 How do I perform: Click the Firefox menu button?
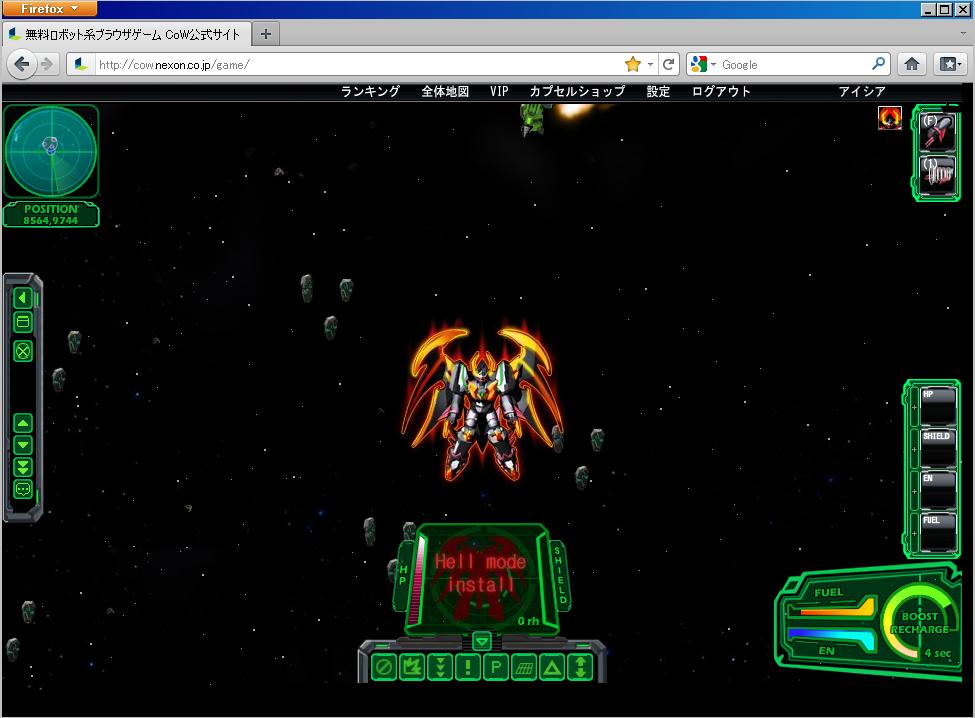point(50,9)
